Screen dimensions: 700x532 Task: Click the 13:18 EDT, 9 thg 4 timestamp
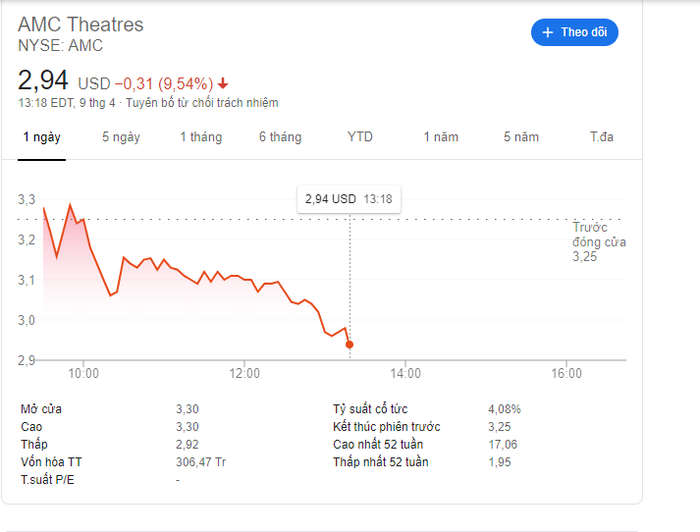(67, 103)
